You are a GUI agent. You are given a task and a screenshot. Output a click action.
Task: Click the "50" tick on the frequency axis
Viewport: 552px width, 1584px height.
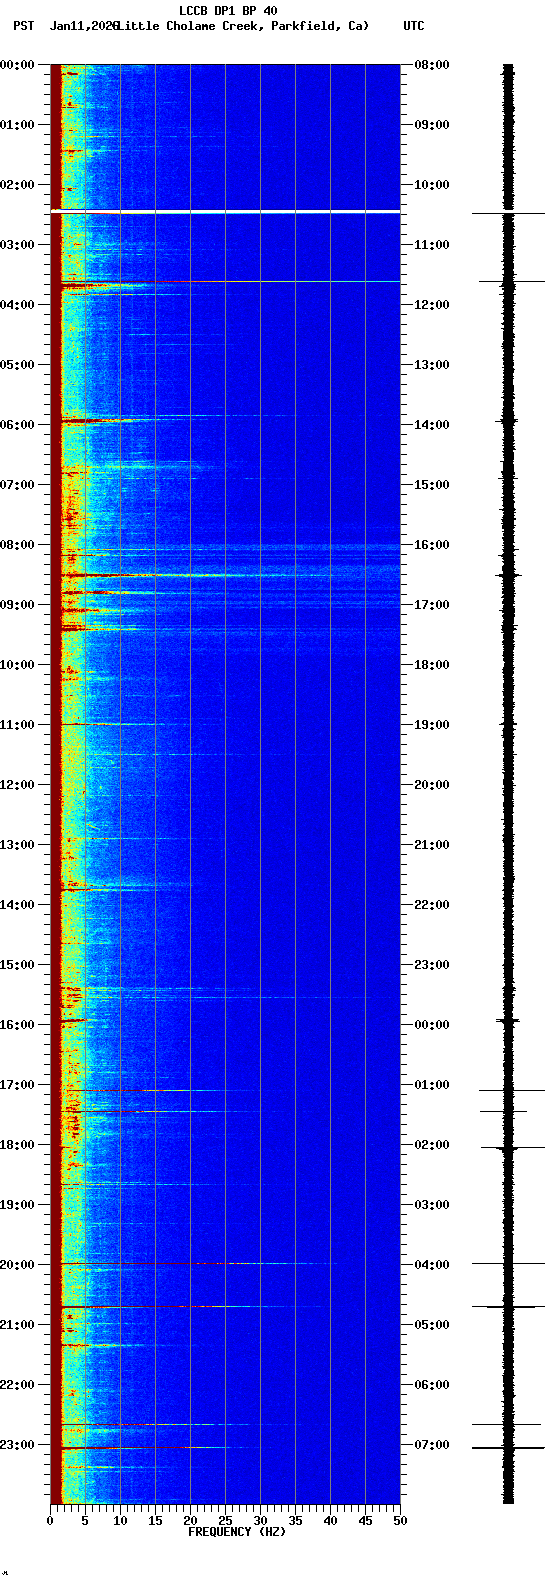(x=400, y=1521)
